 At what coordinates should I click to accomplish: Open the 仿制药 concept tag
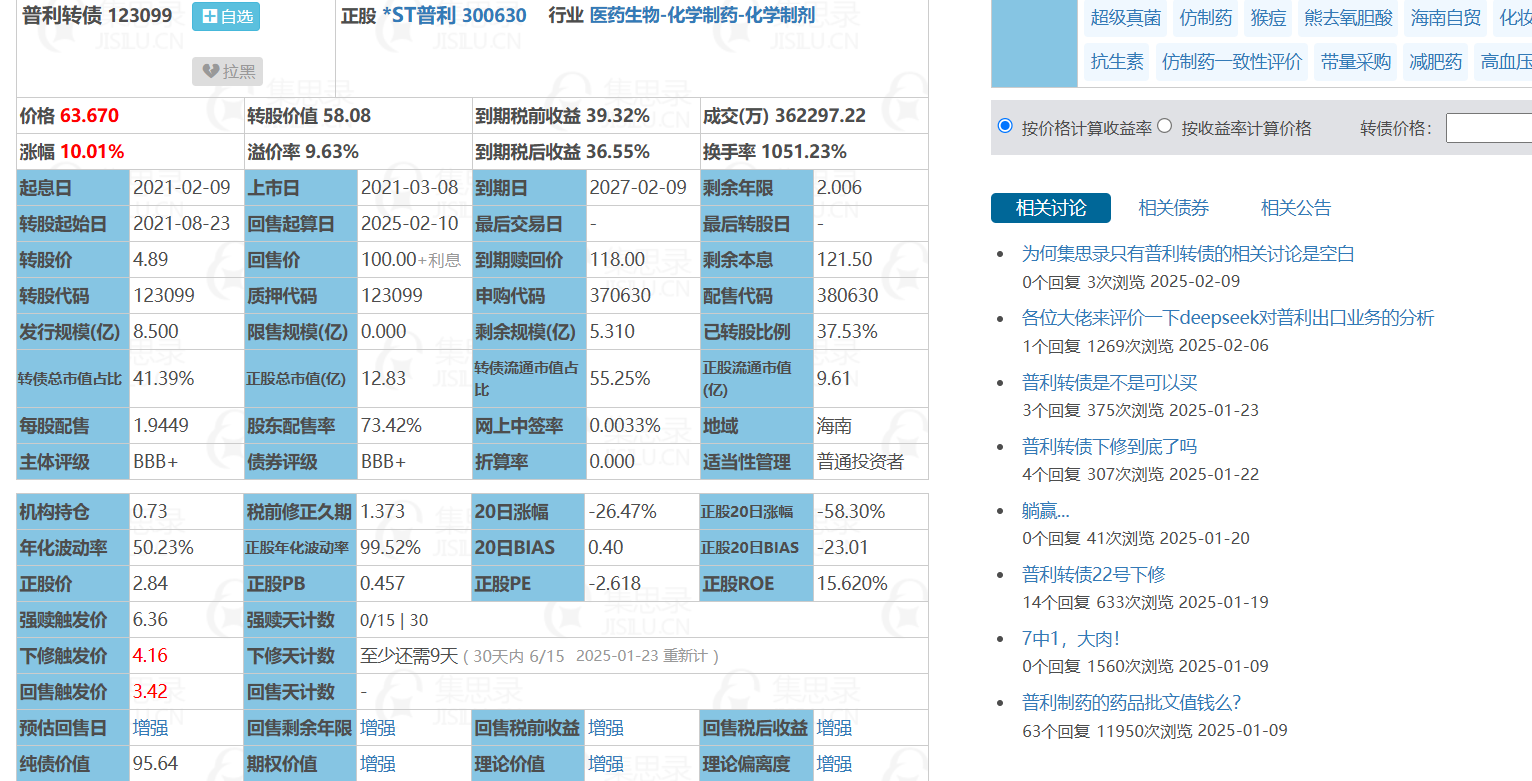pyautogui.click(x=1206, y=18)
